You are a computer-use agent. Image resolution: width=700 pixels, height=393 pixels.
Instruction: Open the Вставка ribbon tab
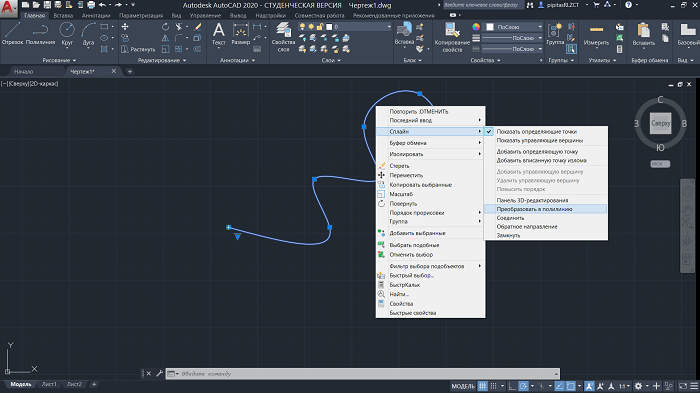tap(63, 15)
